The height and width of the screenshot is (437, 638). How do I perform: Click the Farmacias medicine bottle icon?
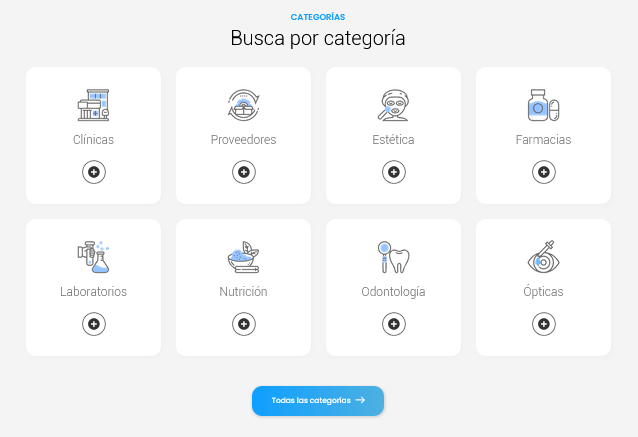543,104
